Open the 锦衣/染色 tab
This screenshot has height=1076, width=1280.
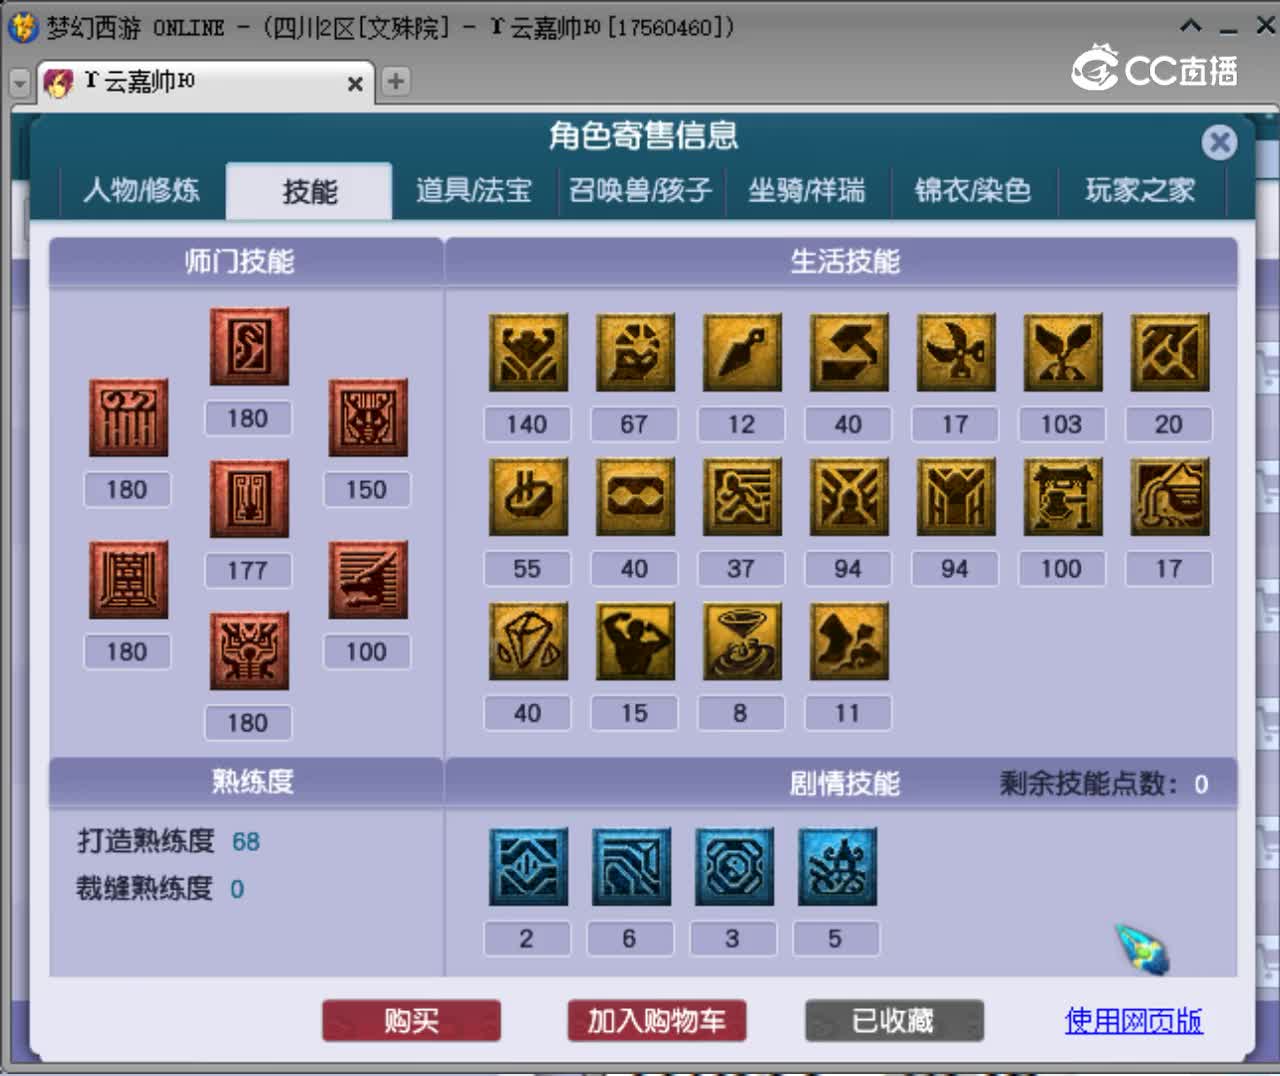(973, 190)
